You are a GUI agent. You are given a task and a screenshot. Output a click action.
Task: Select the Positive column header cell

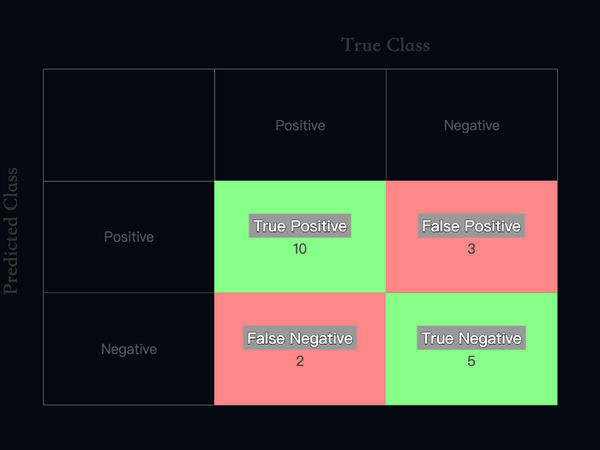300,125
